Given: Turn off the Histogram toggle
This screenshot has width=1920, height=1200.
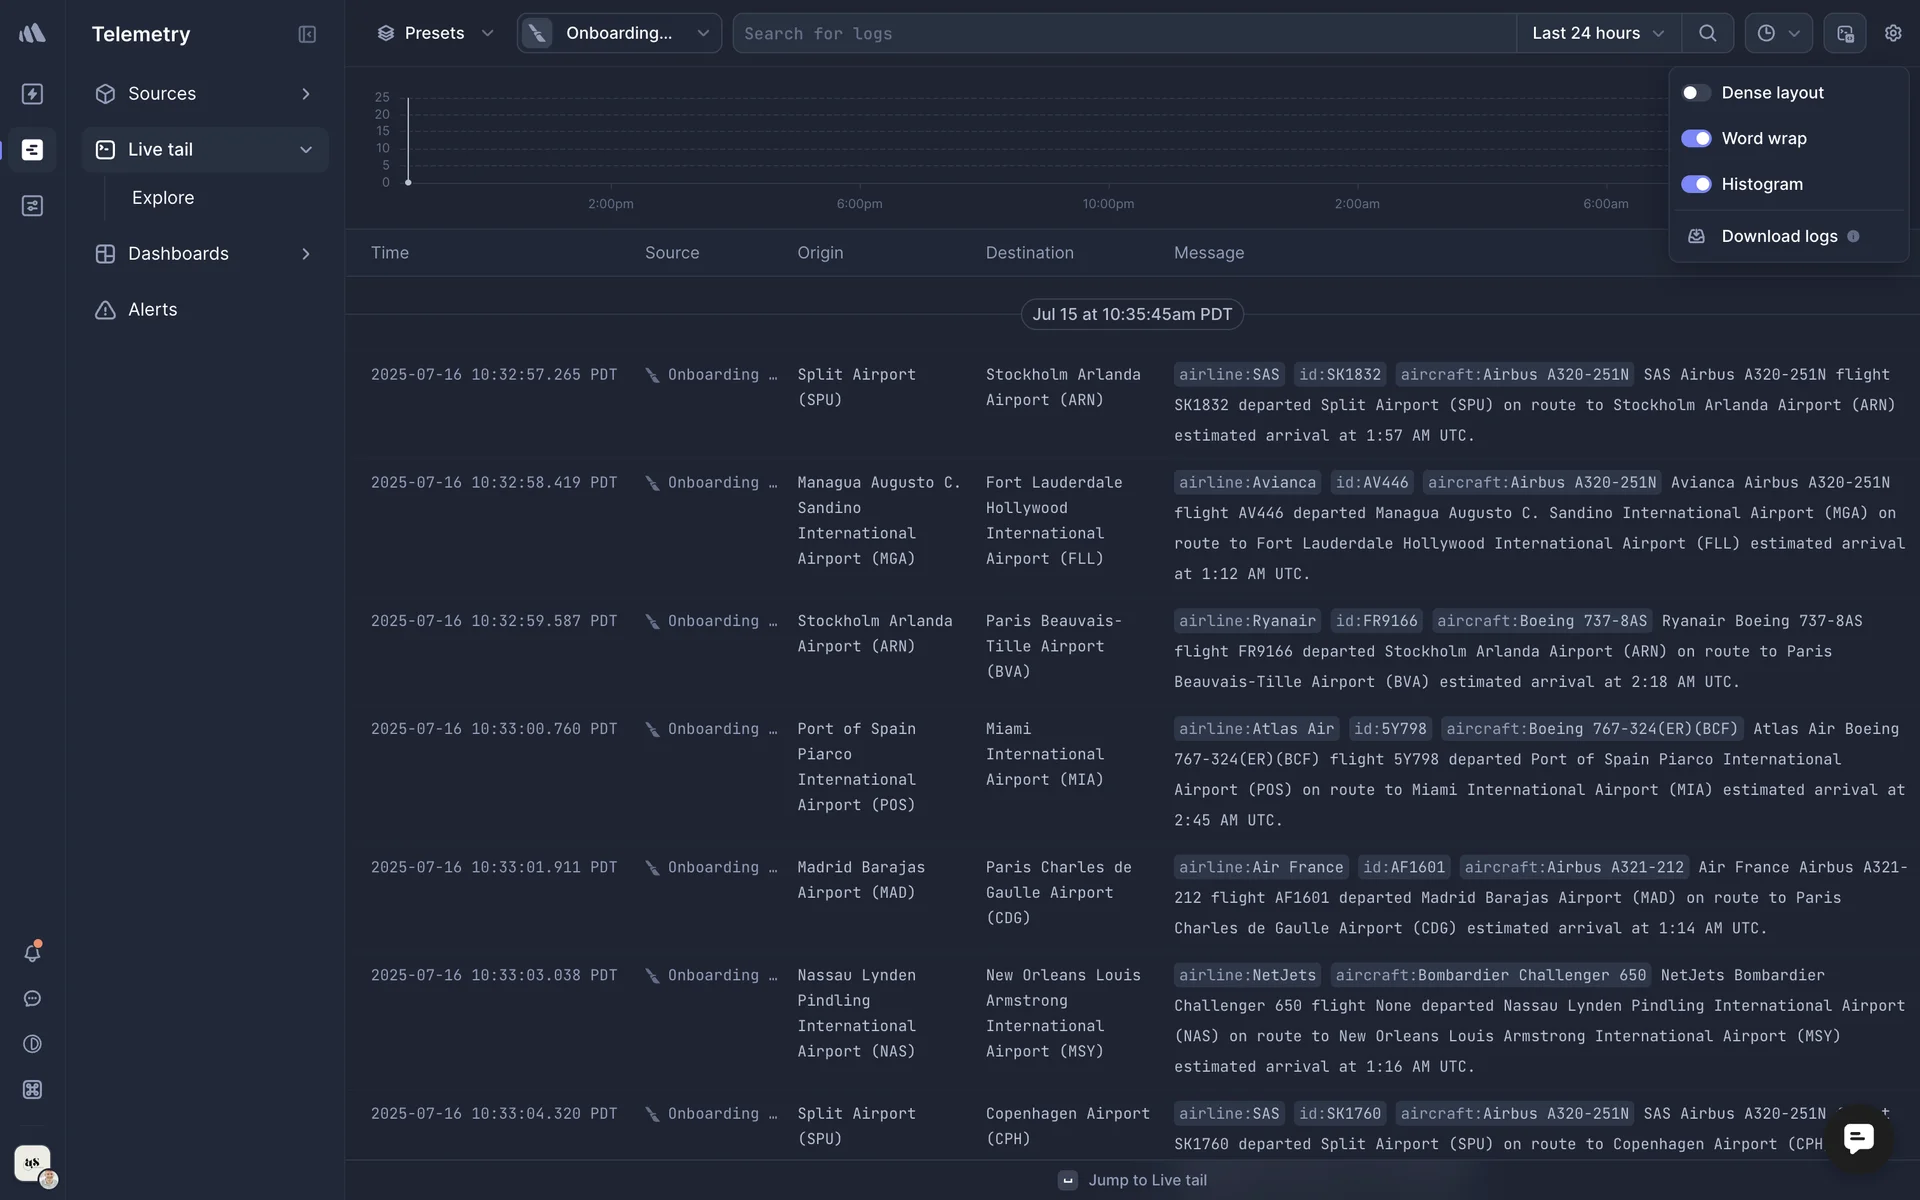Looking at the screenshot, I should tap(1696, 185).
